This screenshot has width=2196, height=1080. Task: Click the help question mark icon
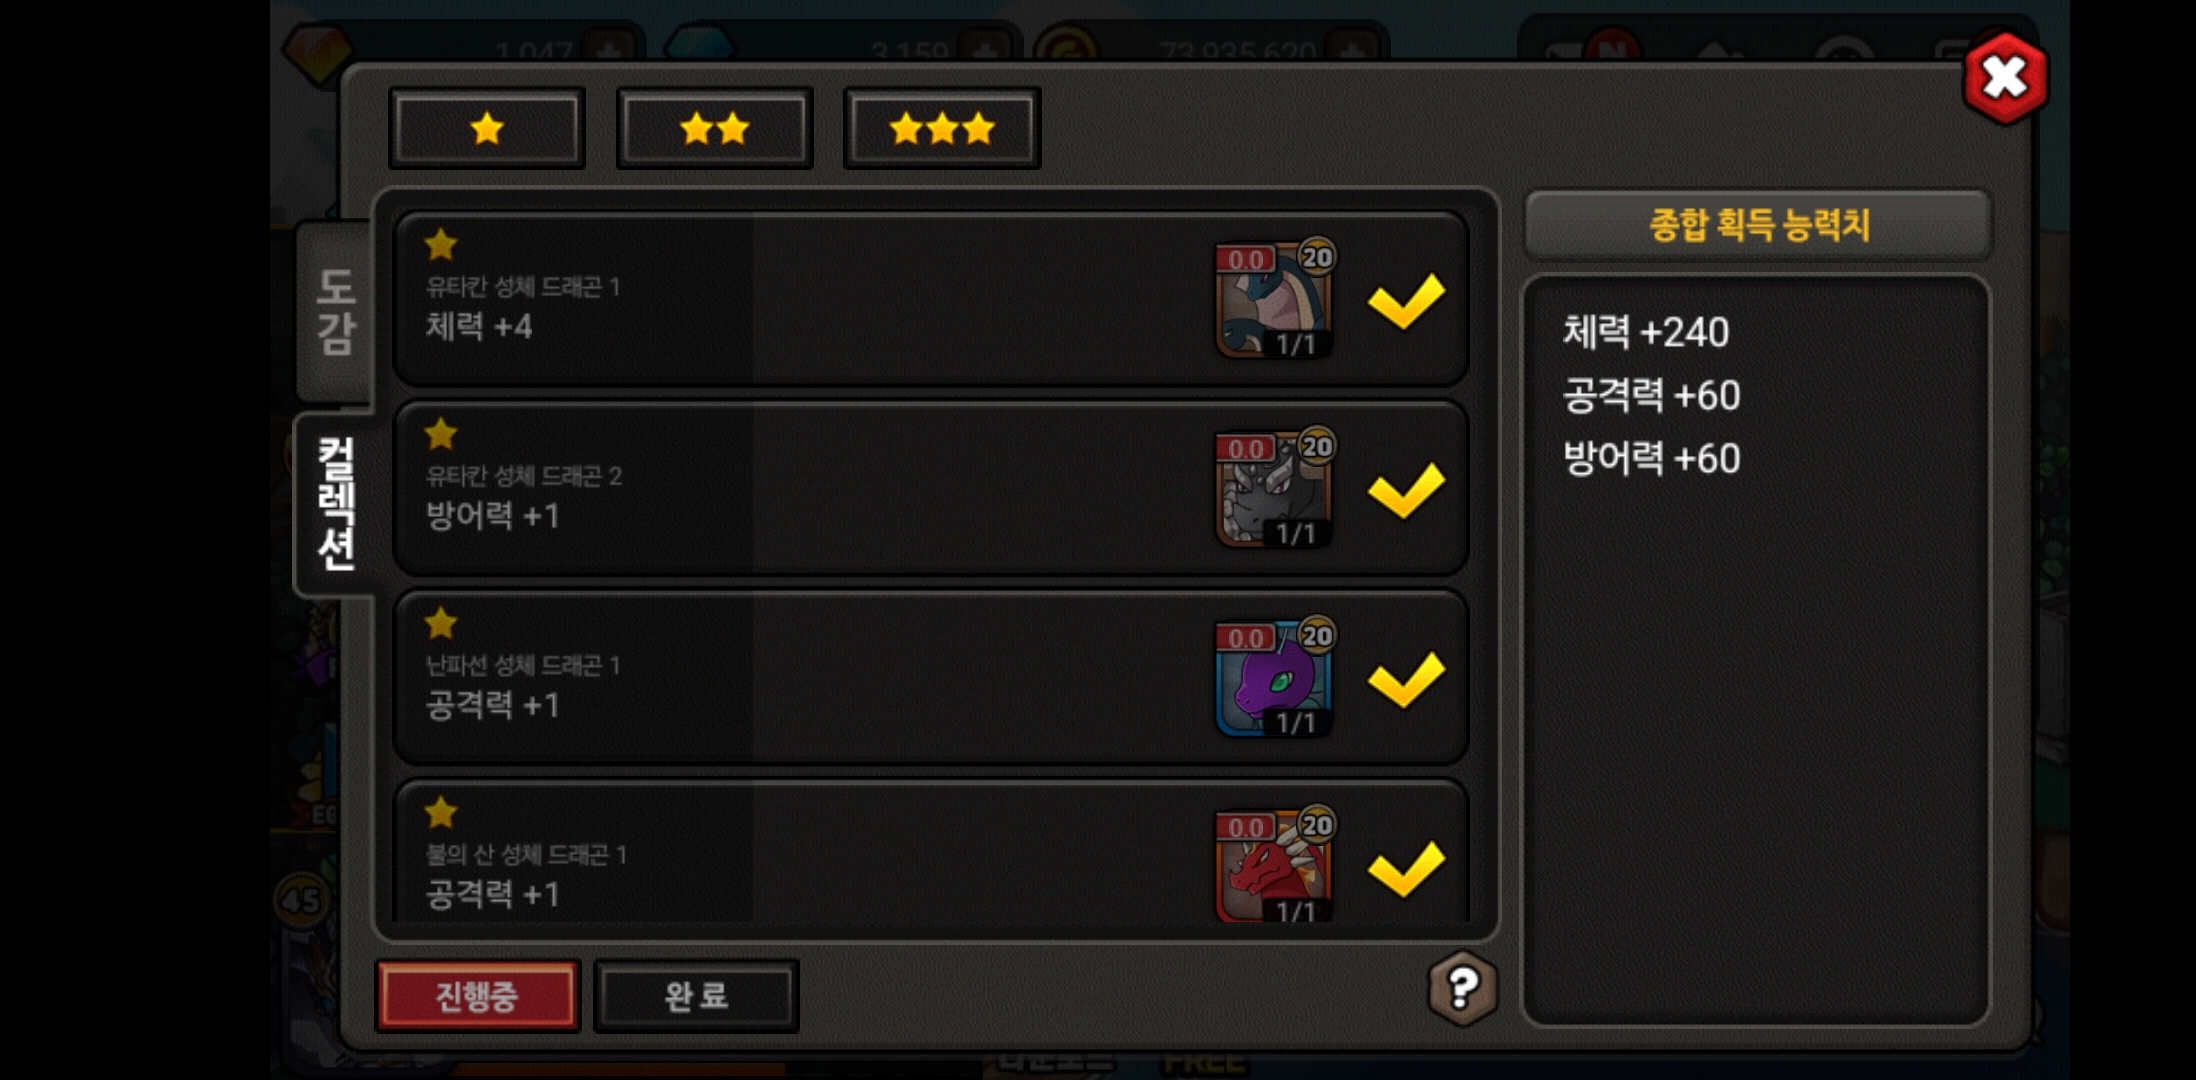point(1462,988)
